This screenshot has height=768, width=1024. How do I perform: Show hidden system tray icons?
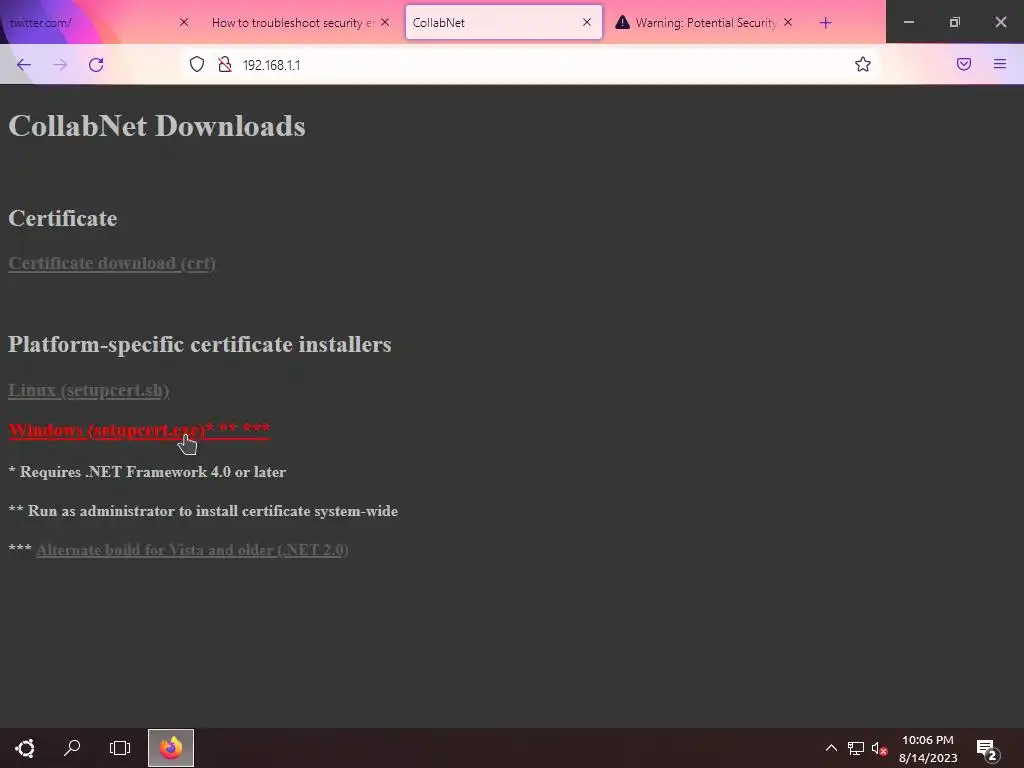(x=831, y=748)
